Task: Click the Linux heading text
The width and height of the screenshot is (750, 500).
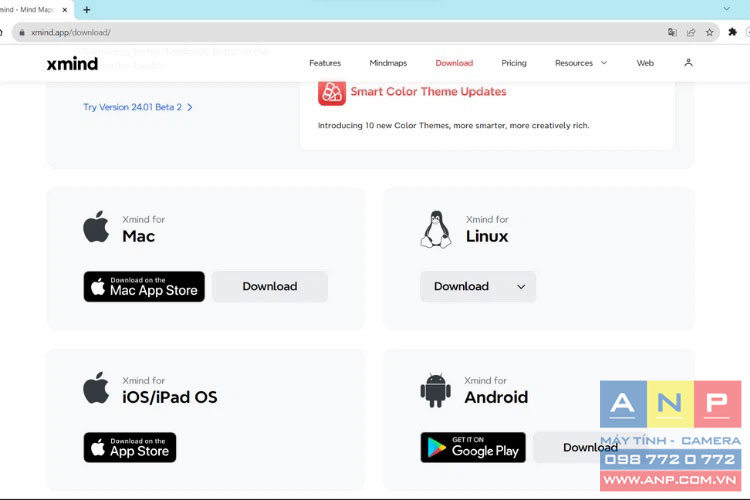Action: [x=487, y=236]
